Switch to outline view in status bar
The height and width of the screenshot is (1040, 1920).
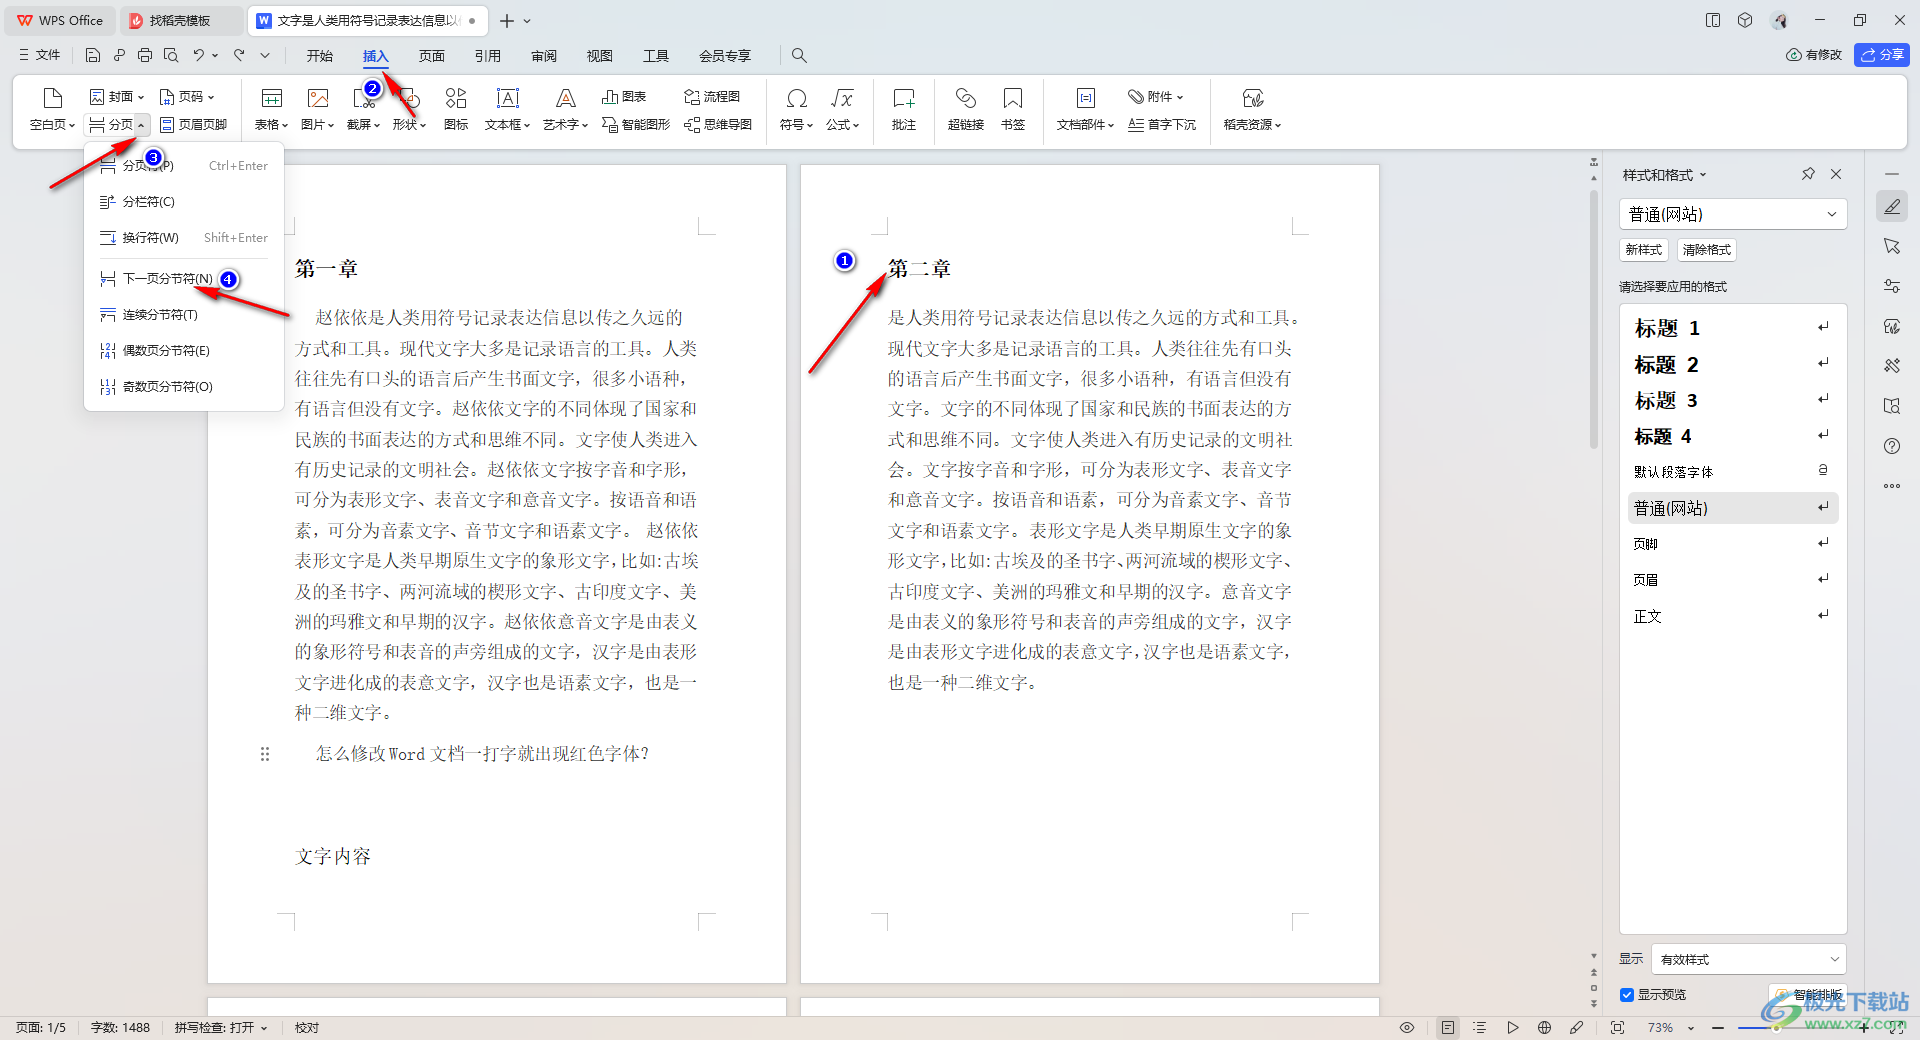(x=1480, y=1027)
